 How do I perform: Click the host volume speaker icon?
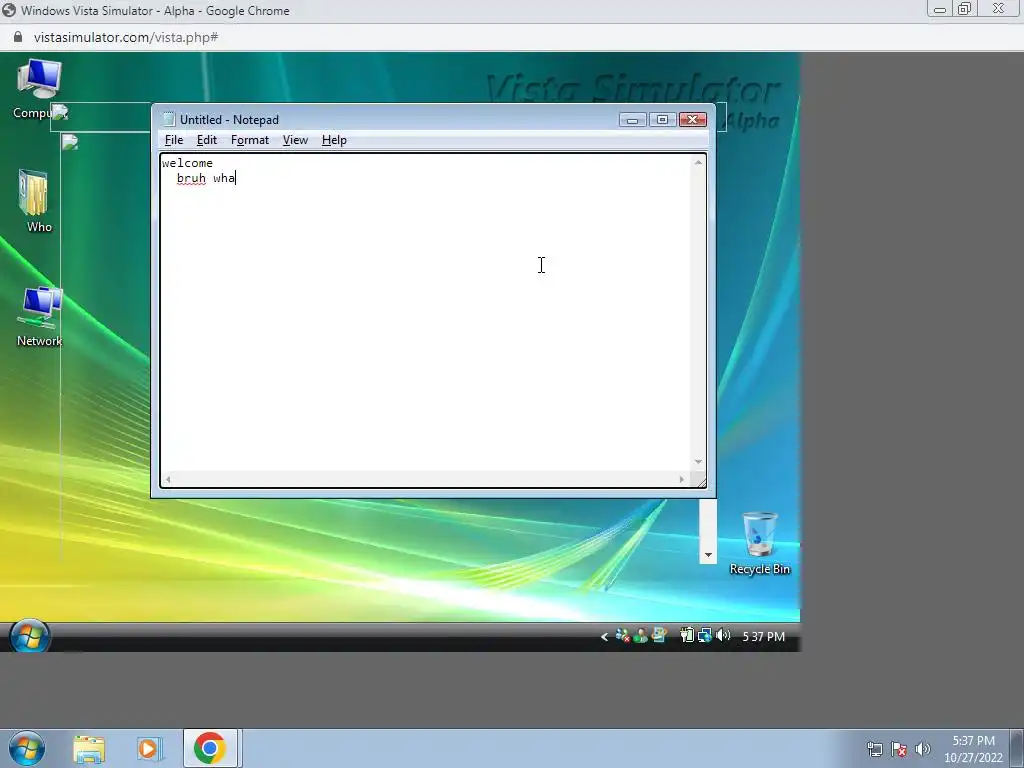(x=923, y=749)
